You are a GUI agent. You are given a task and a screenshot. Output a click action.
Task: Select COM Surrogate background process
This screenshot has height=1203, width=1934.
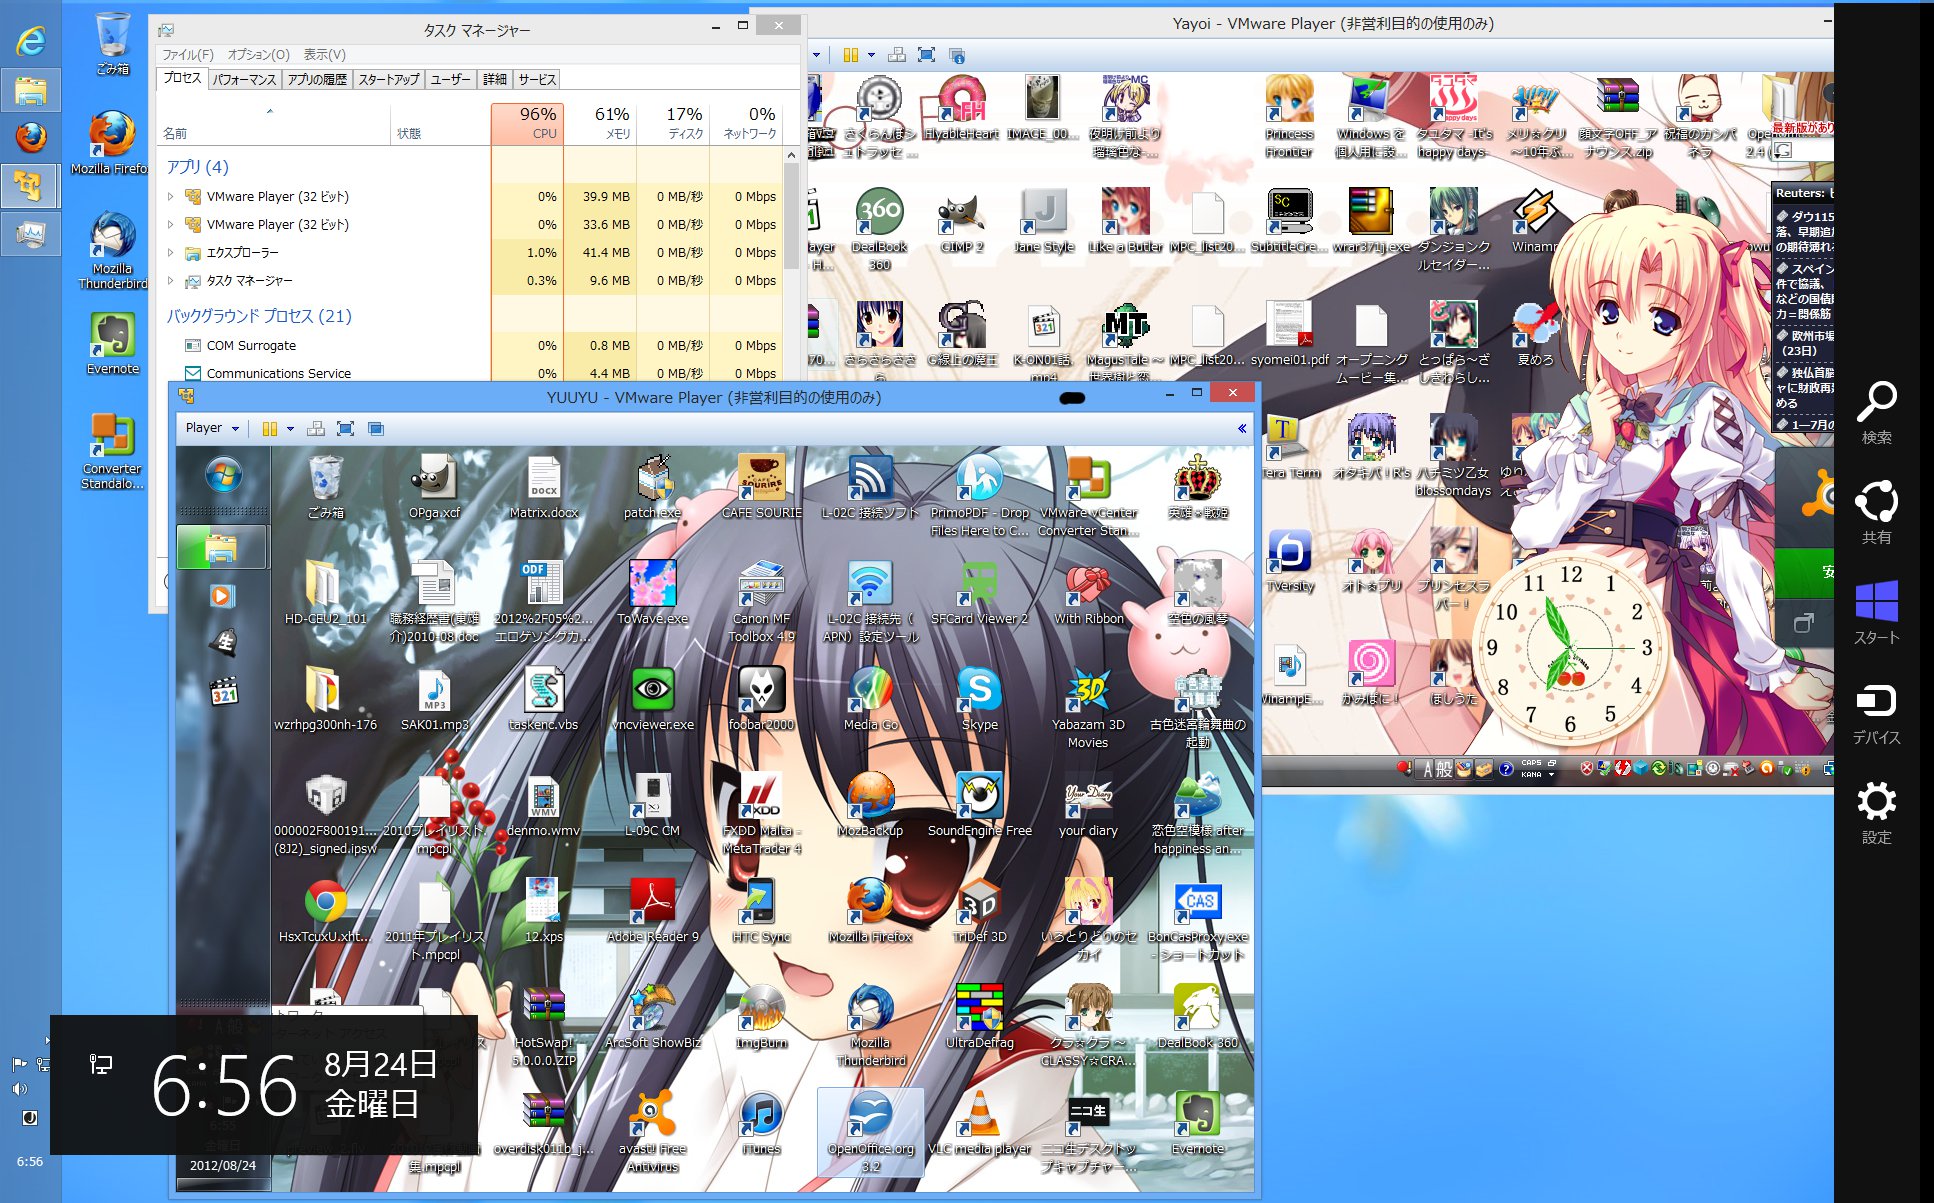coord(471,346)
